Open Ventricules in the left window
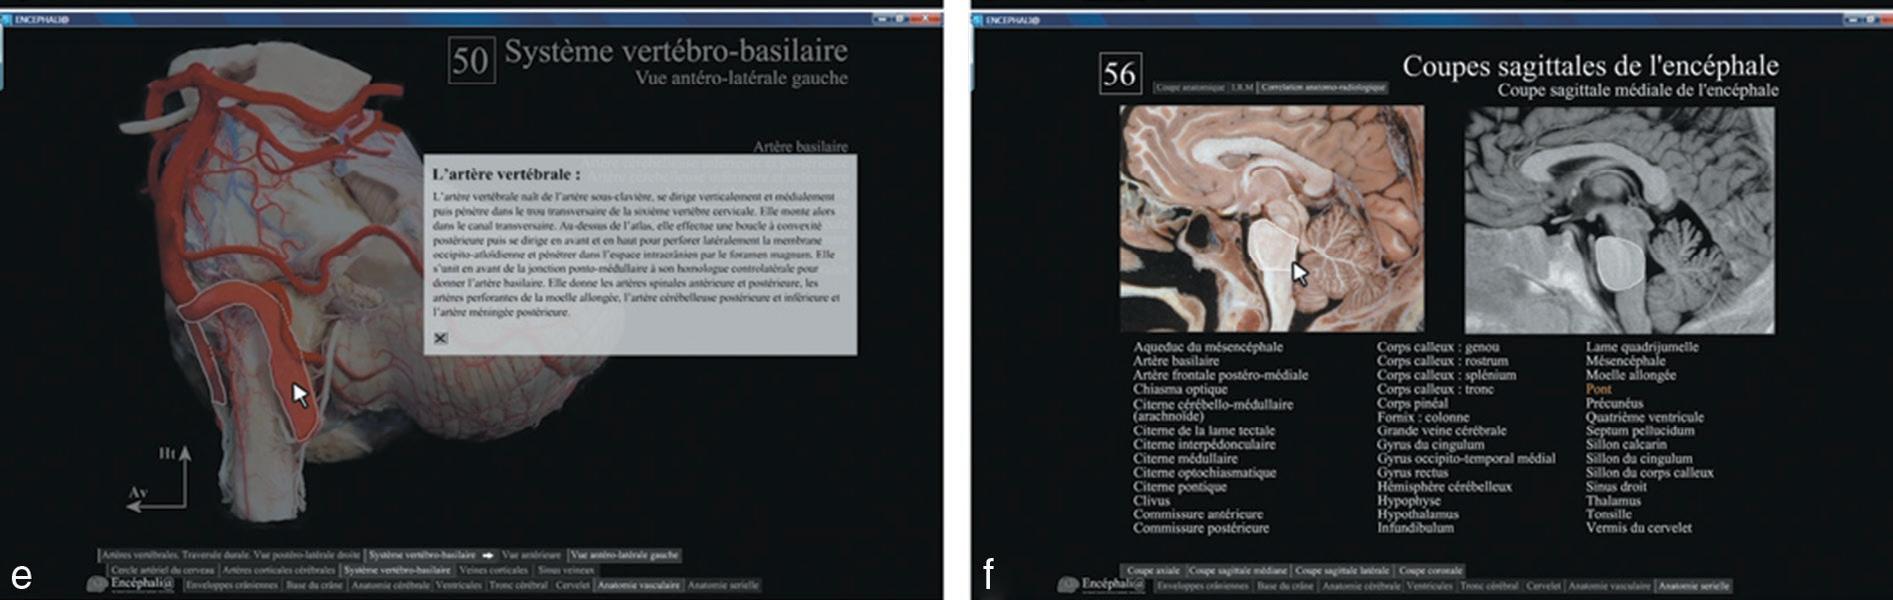Screen dimensions: 1893x600 click(458, 585)
